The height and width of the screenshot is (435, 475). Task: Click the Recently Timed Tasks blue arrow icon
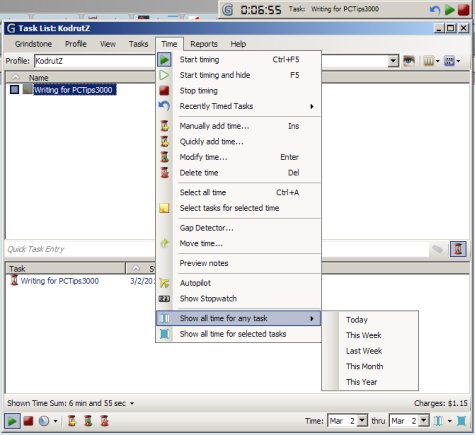(x=164, y=106)
